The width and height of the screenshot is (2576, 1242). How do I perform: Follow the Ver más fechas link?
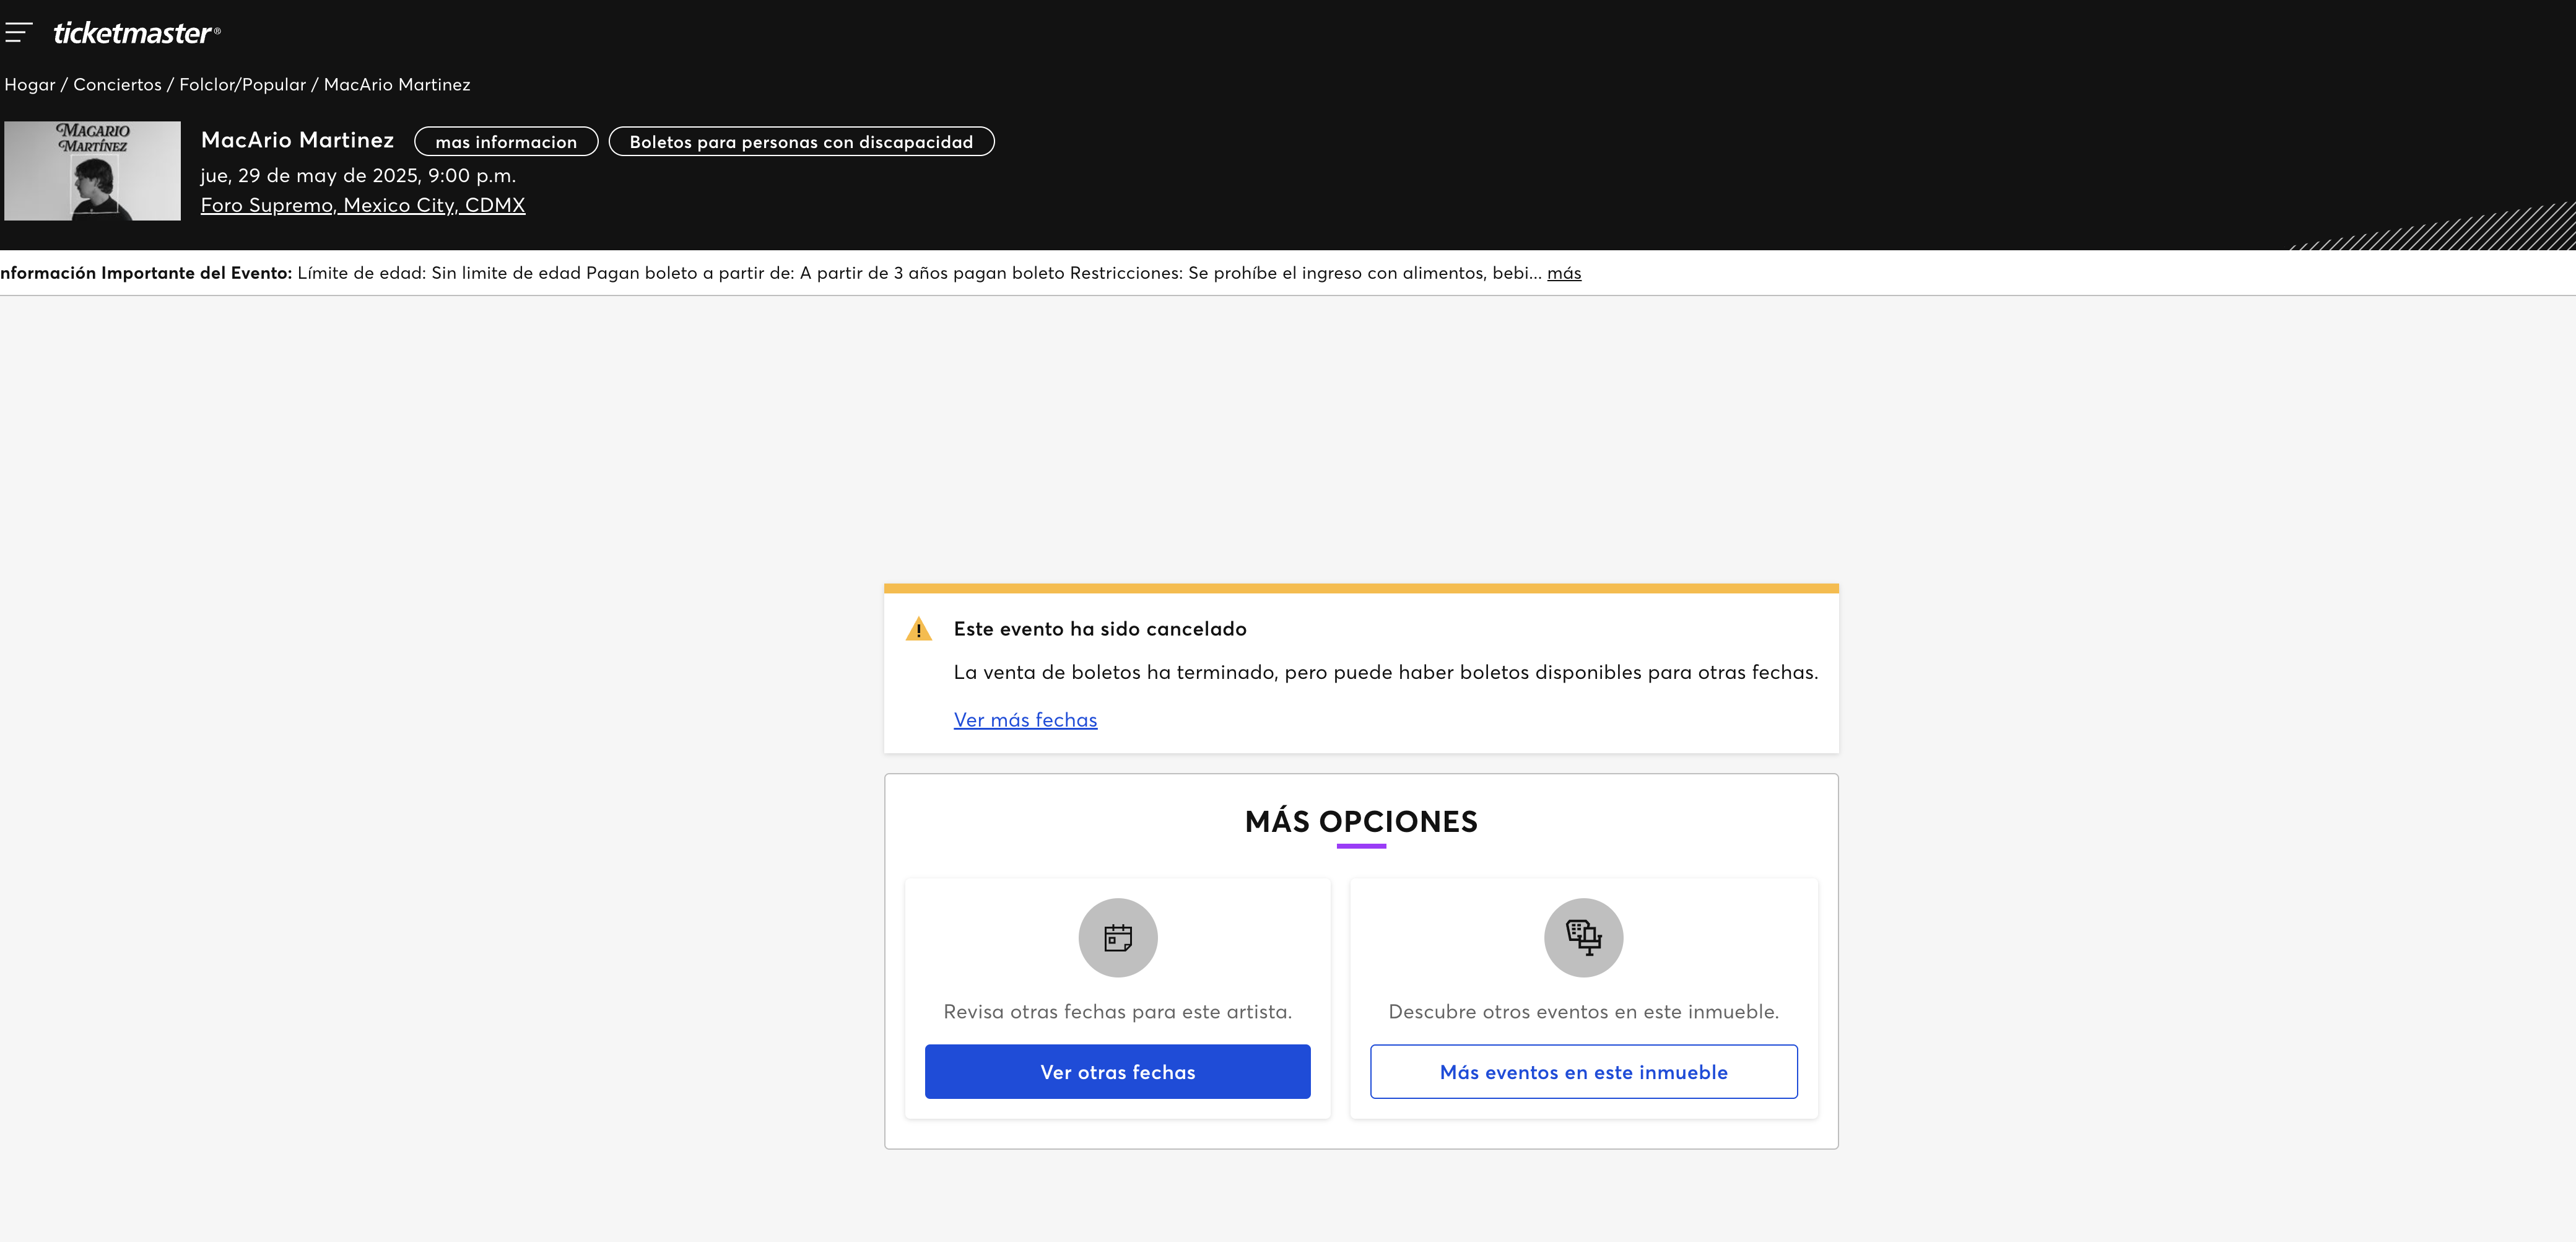tap(1025, 720)
